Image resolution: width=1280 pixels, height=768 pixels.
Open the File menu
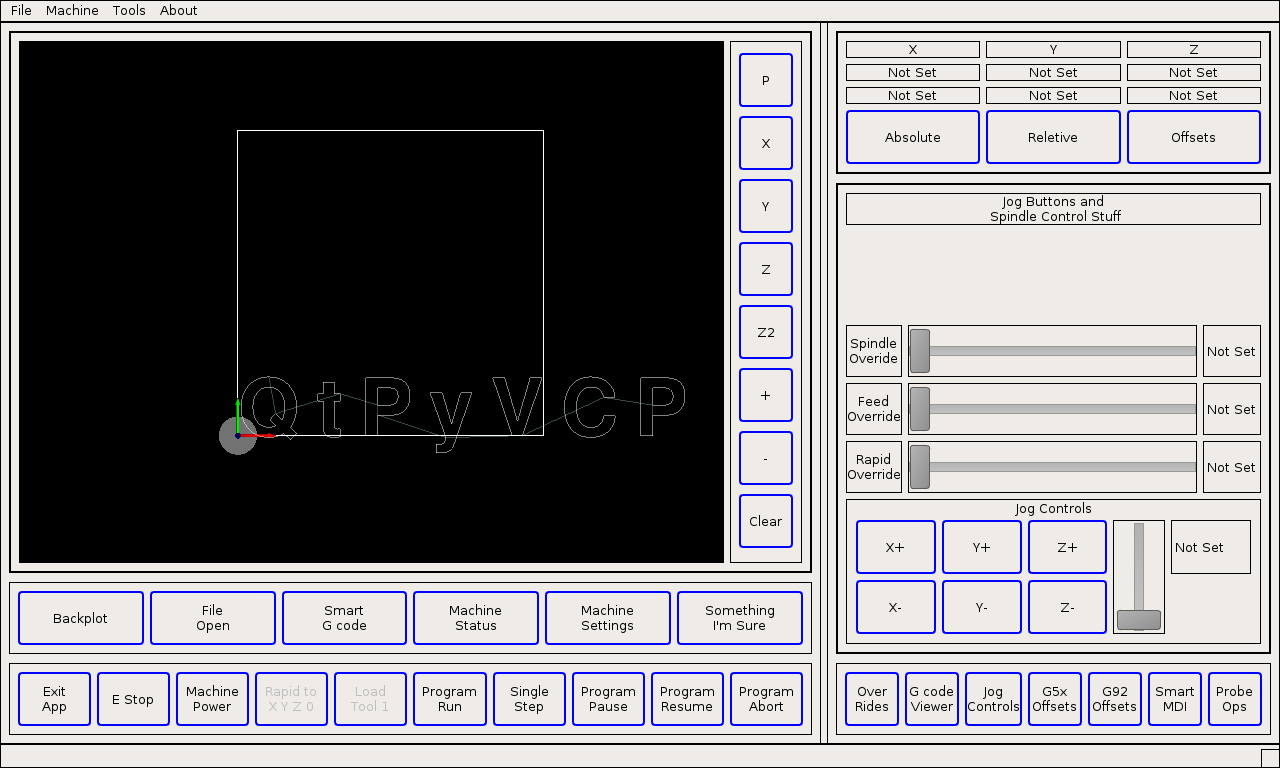point(21,10)
